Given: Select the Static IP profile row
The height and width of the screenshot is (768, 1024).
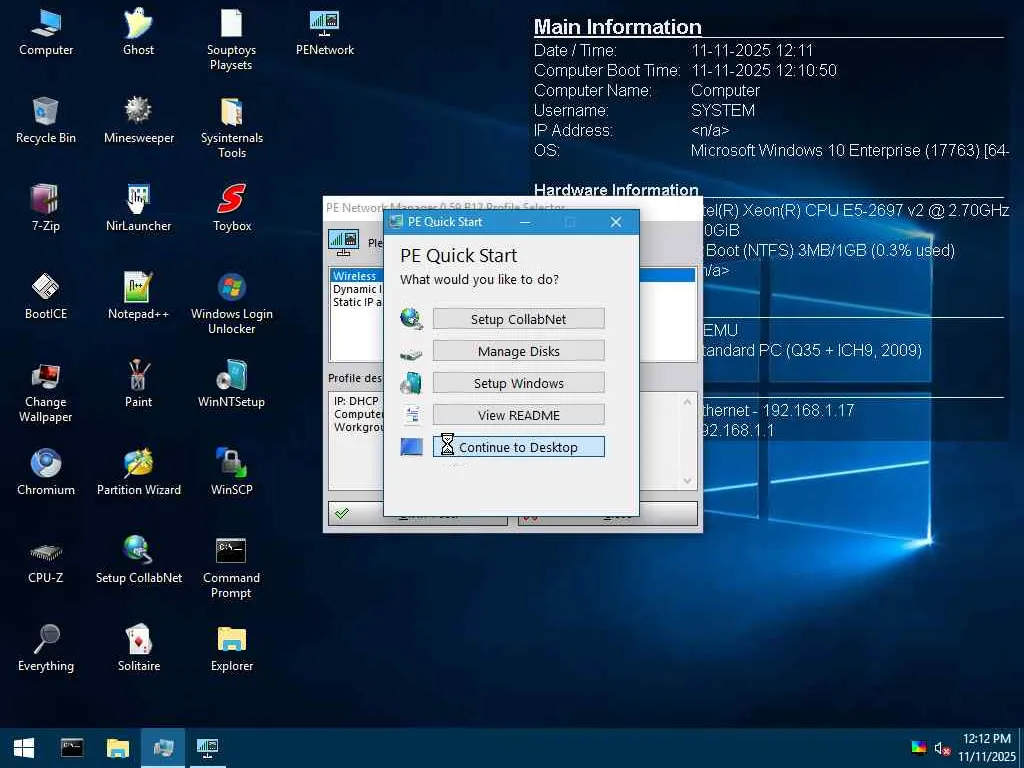Looking at the screenshot, I should point(357,302).
